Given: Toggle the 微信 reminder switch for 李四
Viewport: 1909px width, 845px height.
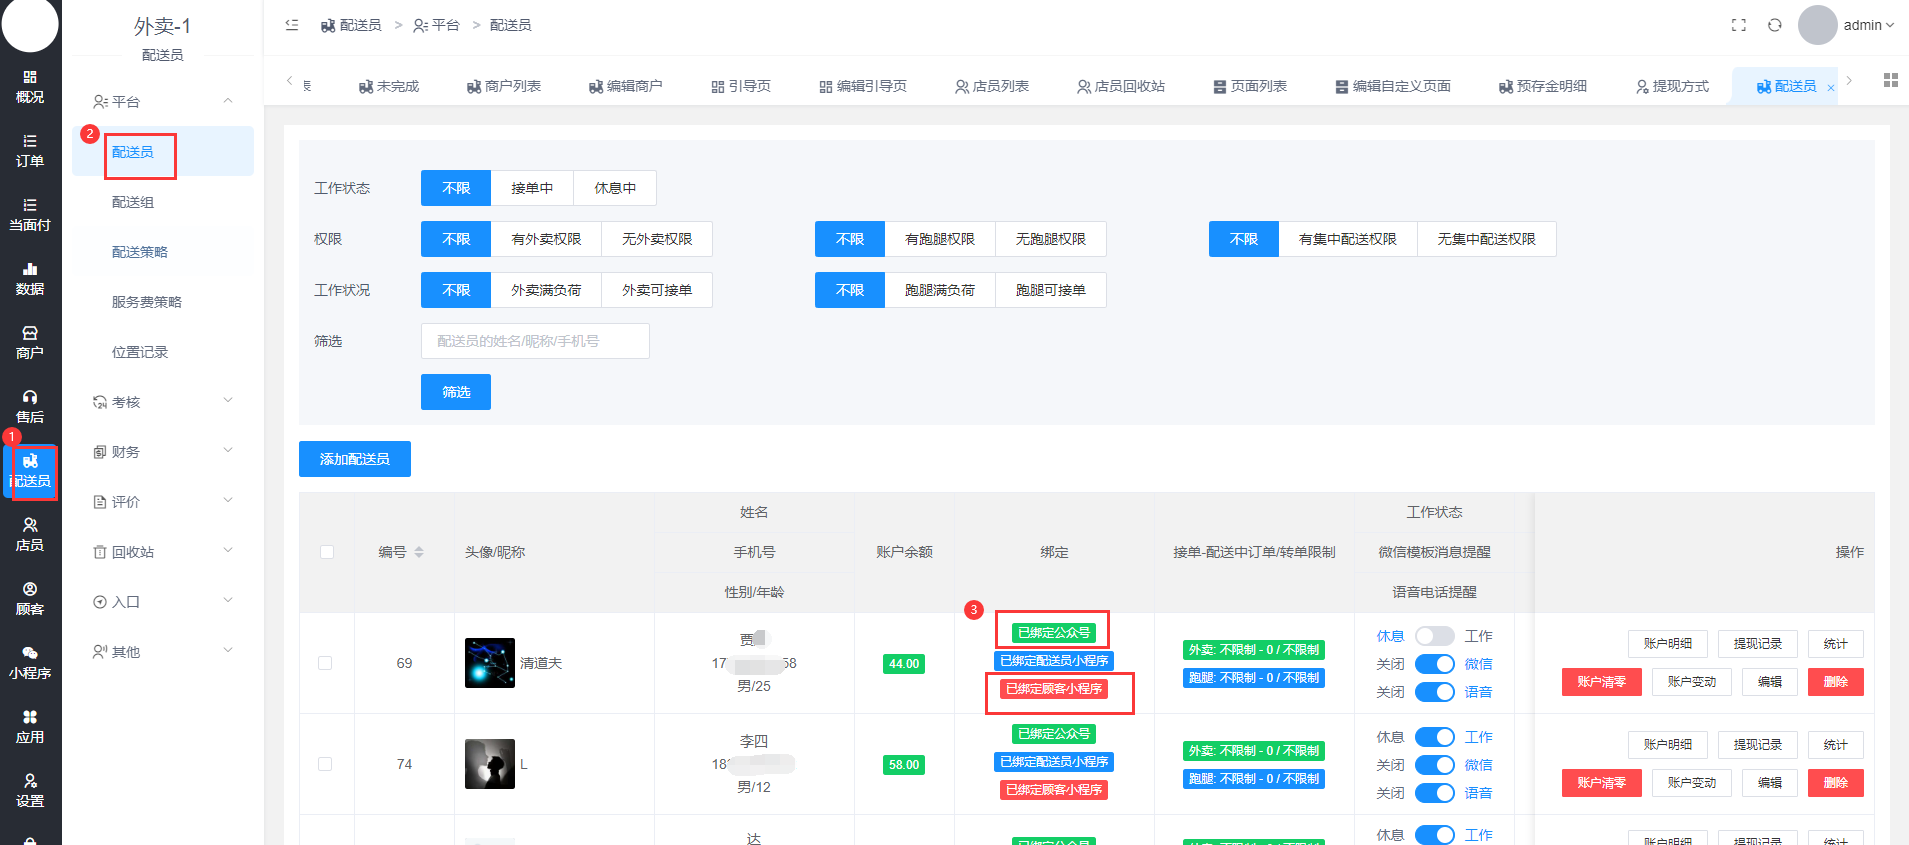Looking at the screenshot, I should (1434, 765).
